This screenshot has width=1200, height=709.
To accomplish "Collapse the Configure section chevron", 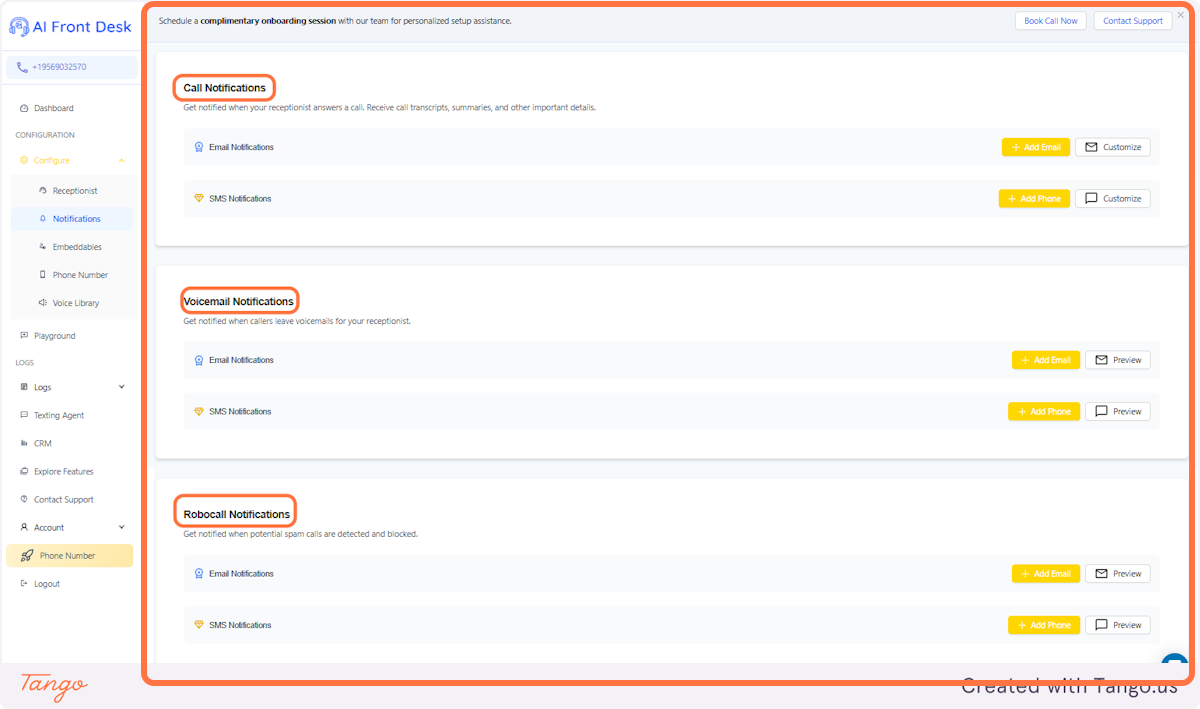I will point(122,160).
